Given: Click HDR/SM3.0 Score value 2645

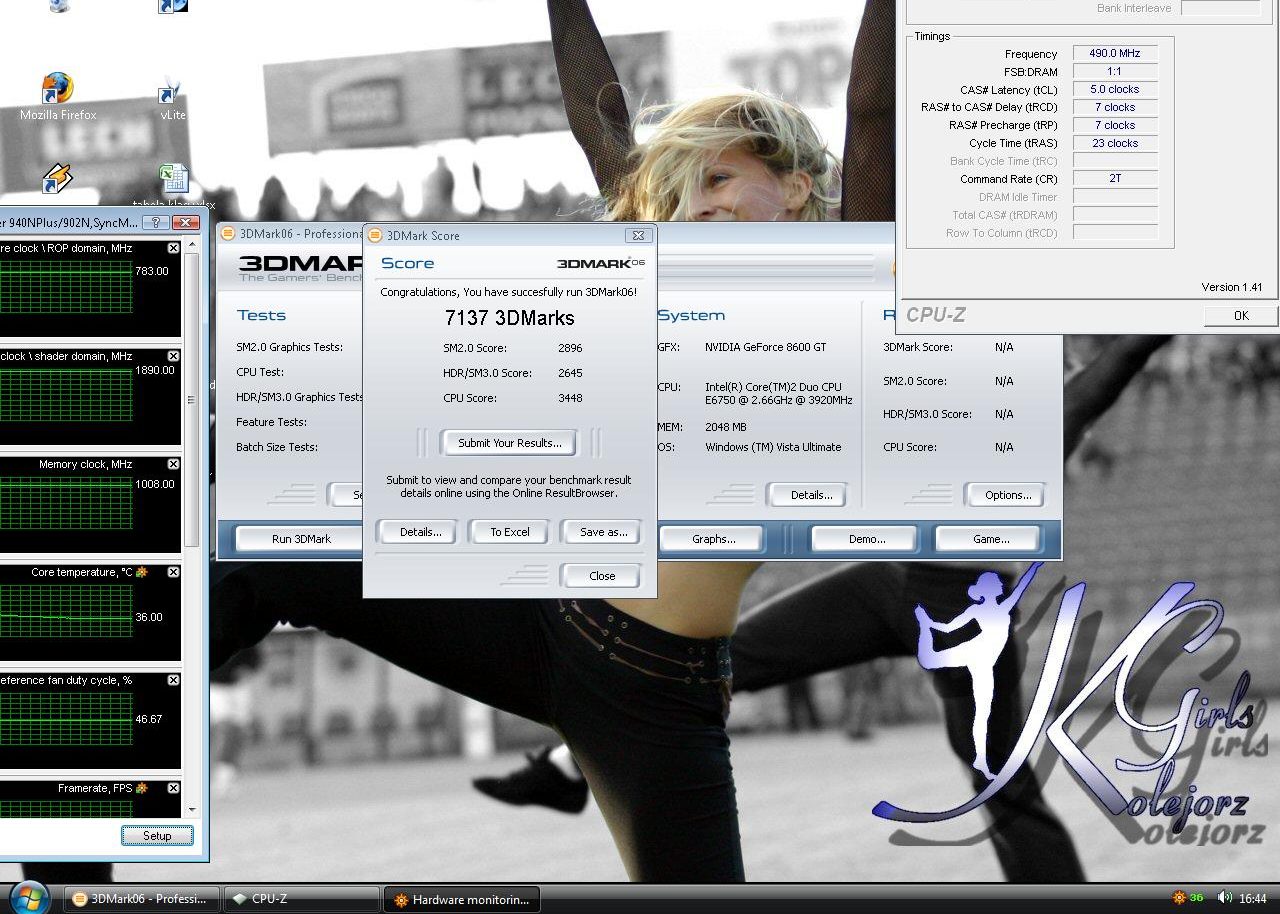Looking at the screenshot, I should tap(570, 373).
